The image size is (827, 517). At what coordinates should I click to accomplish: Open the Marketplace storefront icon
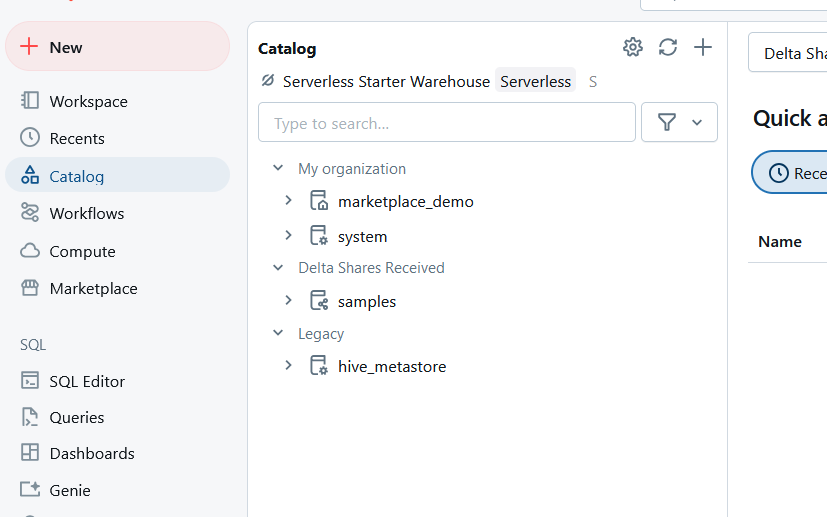pyautogui.click(x=93, y=288)
